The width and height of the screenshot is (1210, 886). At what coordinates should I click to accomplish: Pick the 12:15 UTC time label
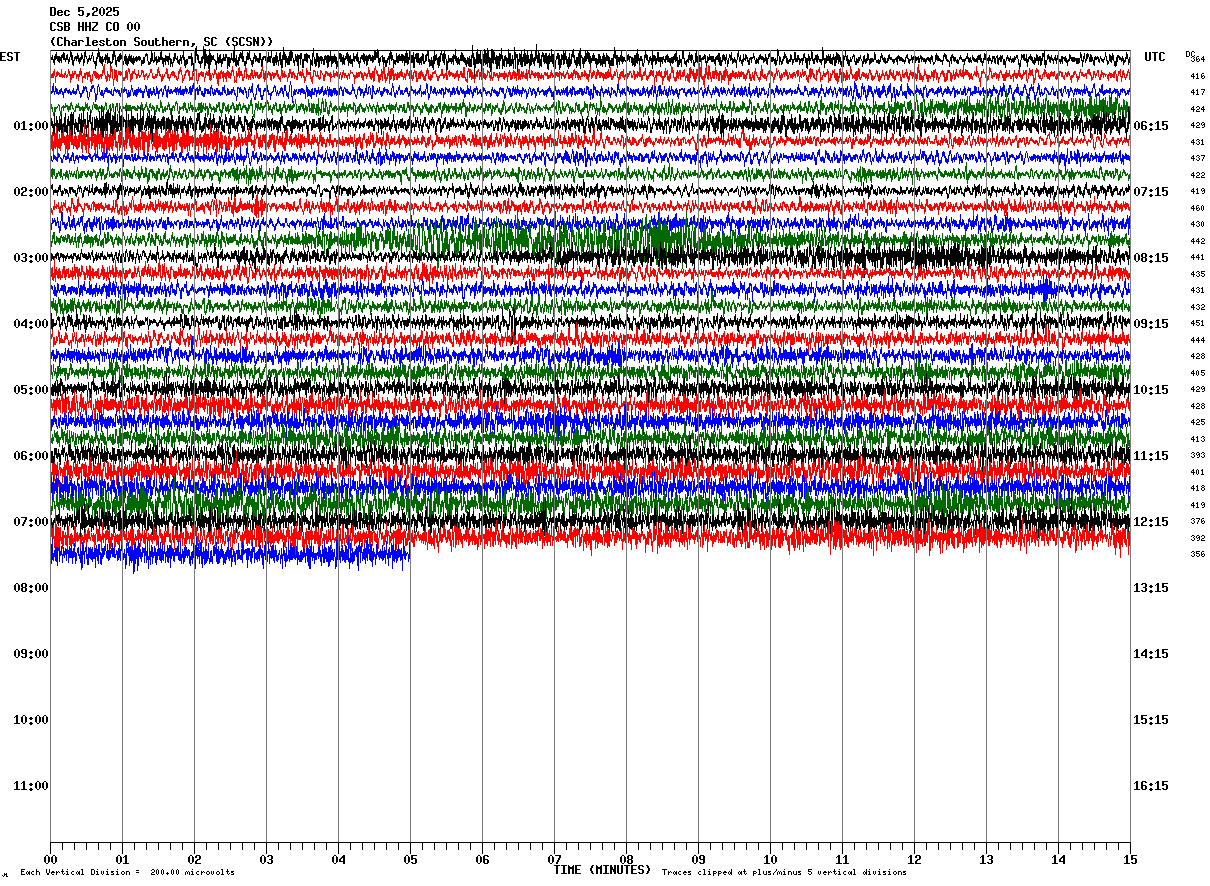click(1151, 522)
